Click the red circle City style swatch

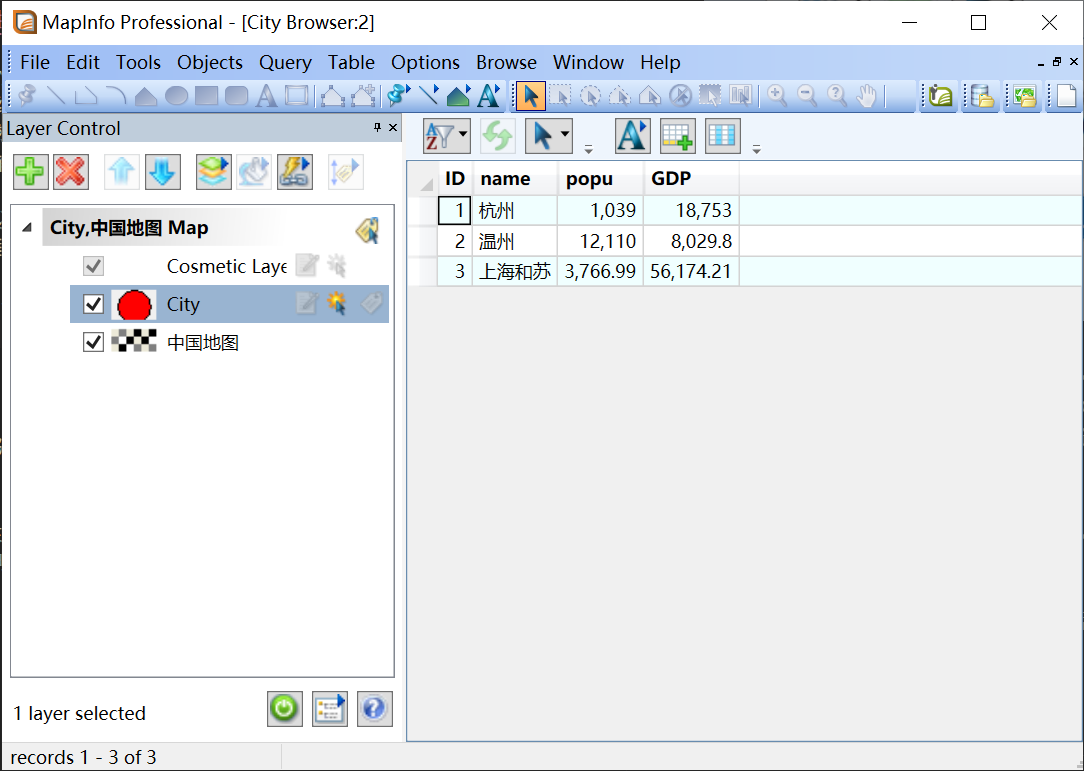coord(134,304)
